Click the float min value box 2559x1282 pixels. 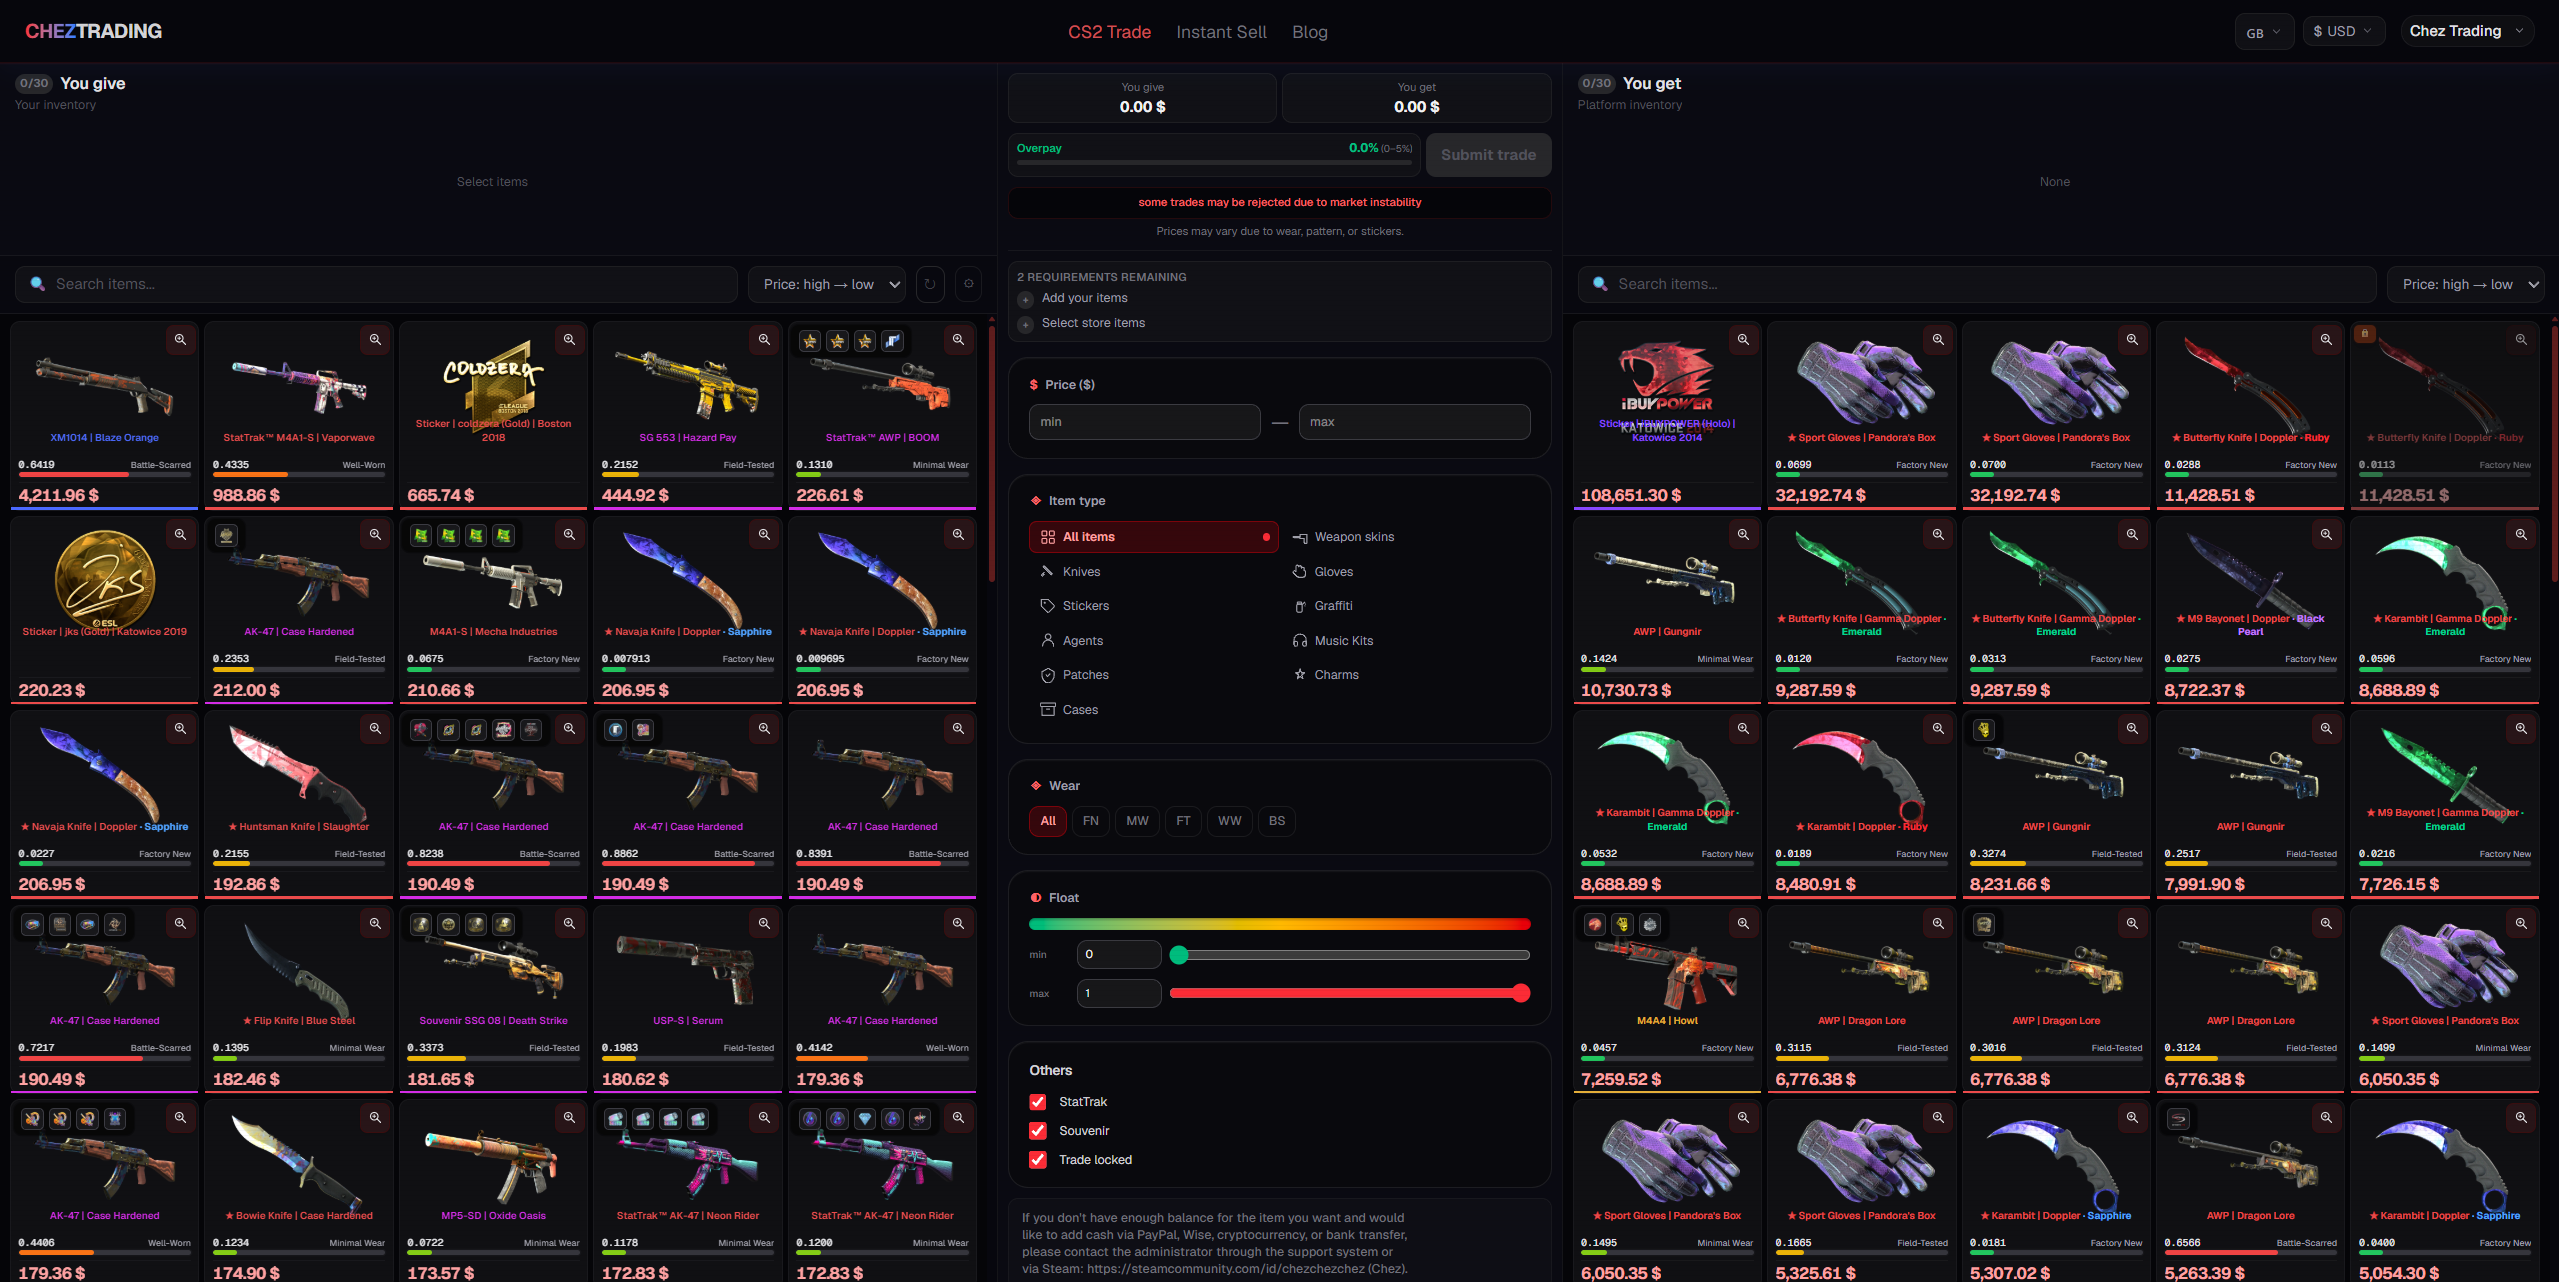tap(1119, 955)
